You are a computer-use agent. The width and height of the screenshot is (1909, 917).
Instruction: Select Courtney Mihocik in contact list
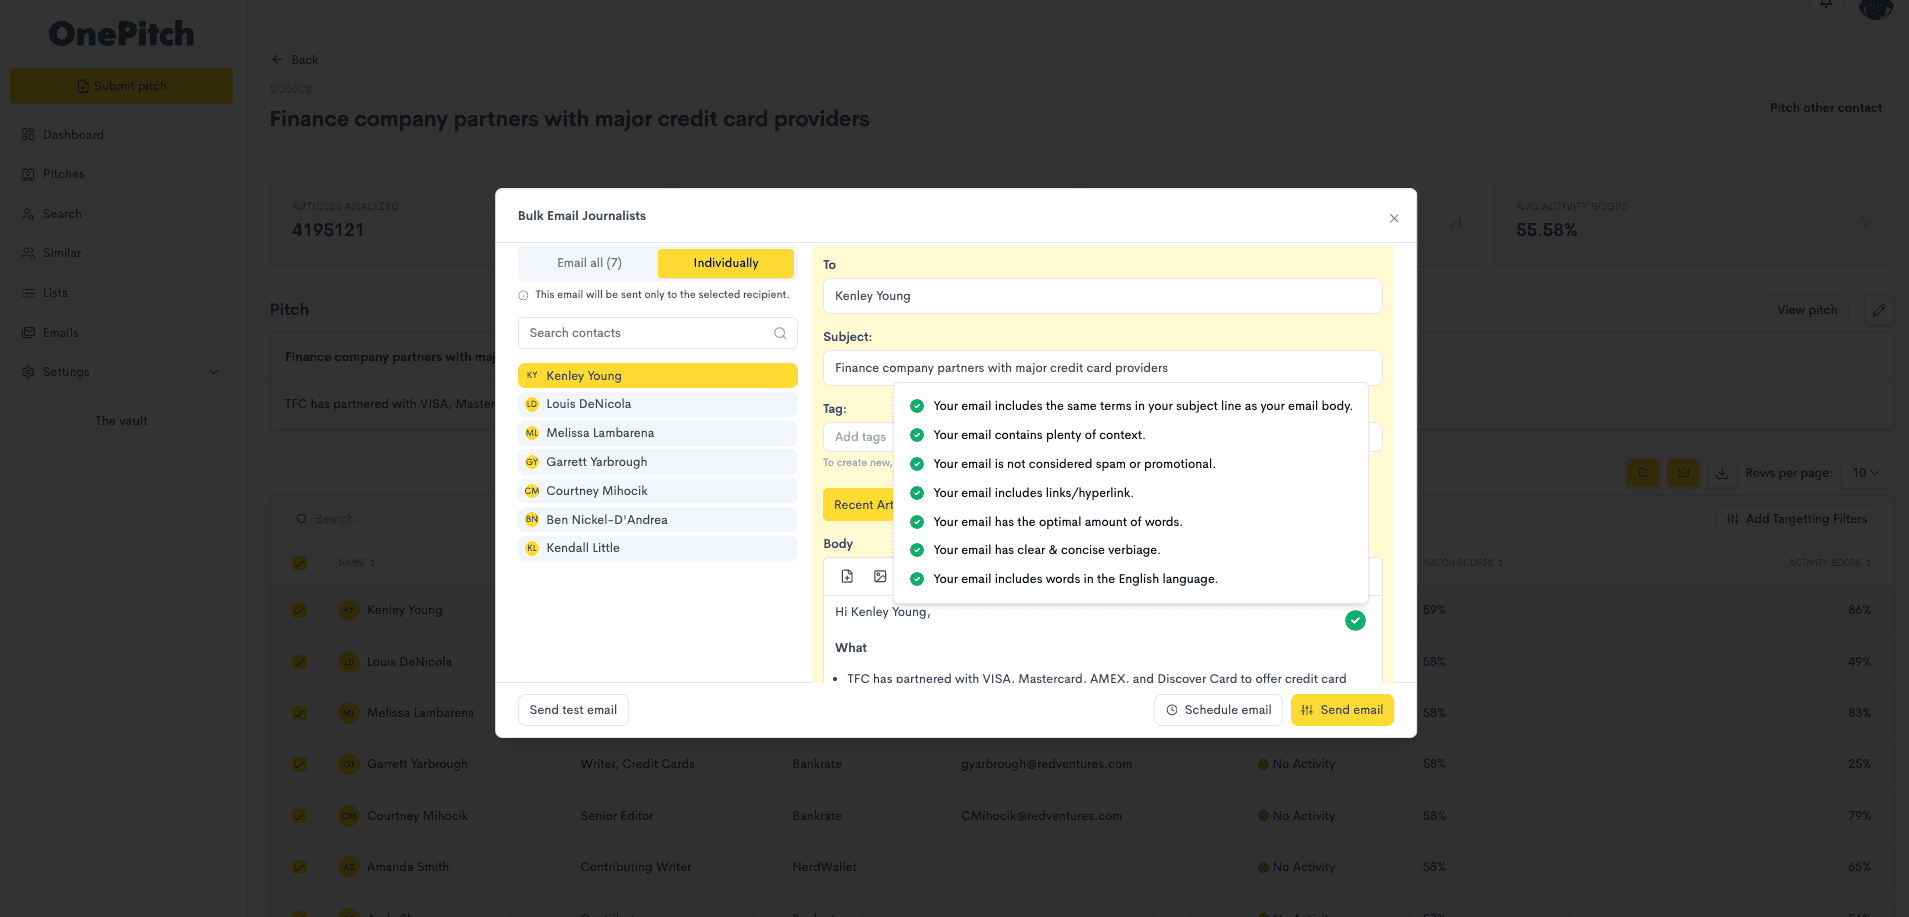click(x=657, y=491)
